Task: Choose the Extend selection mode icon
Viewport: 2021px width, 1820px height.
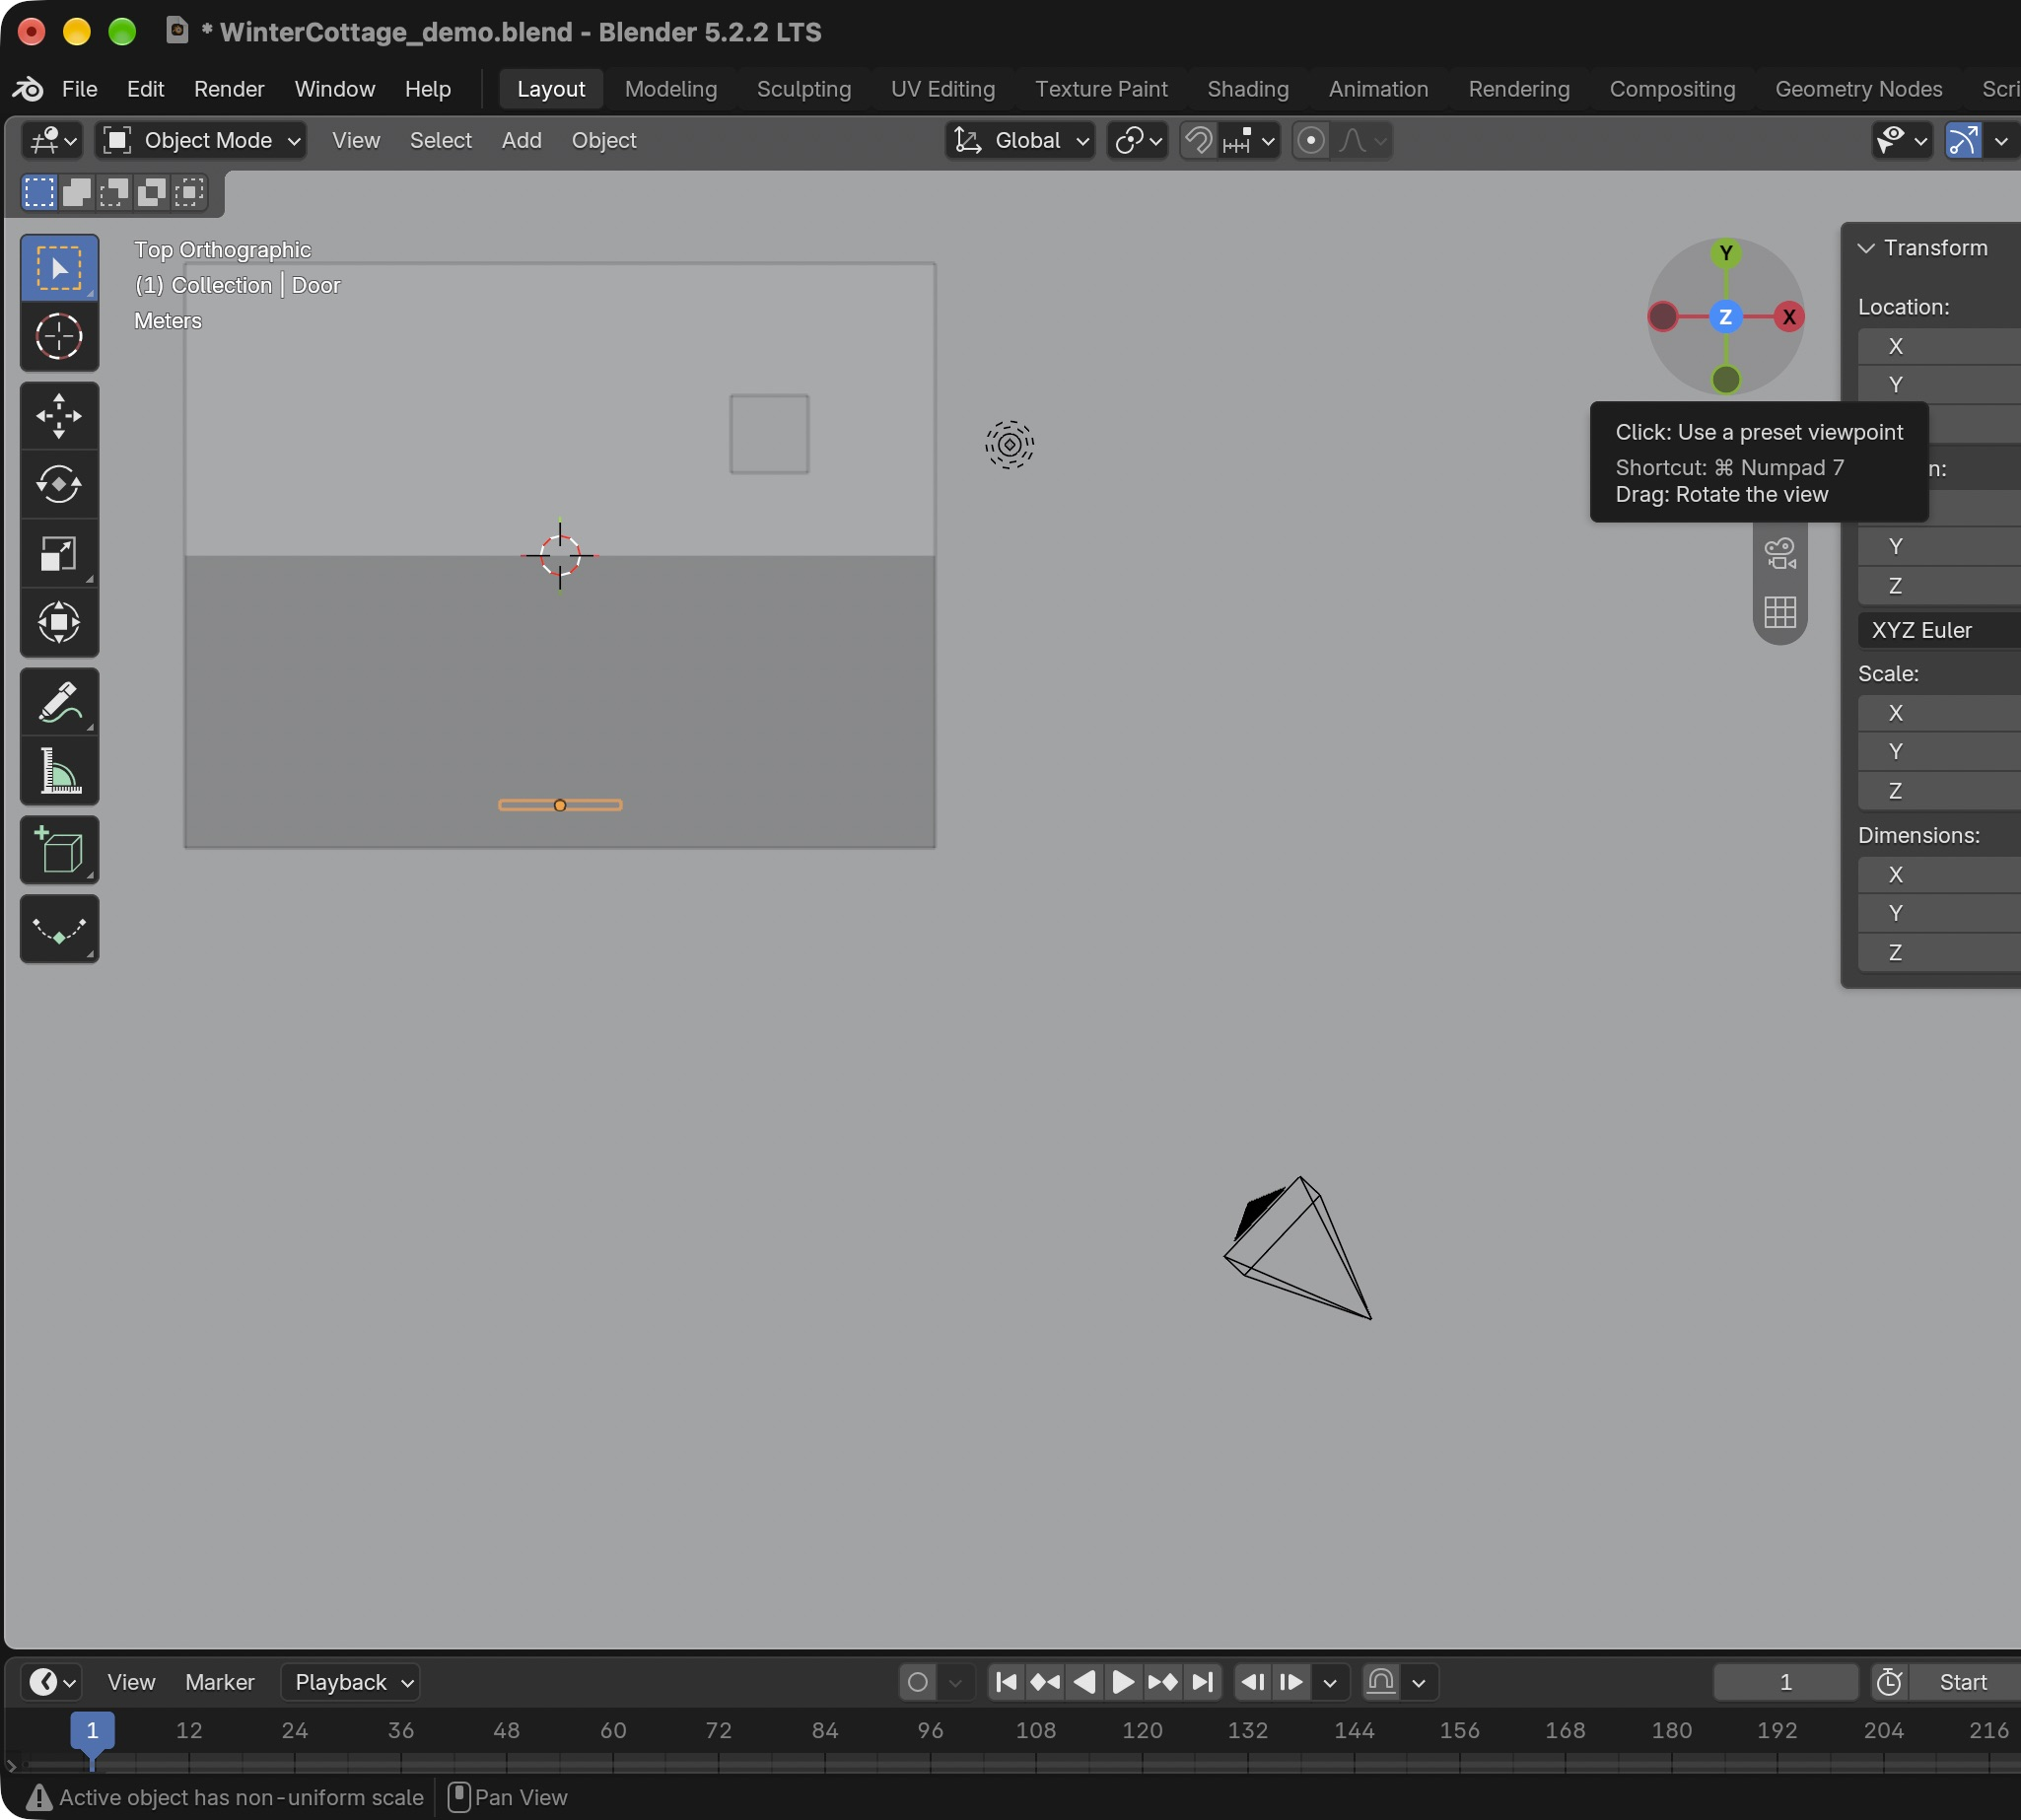Action: pos(77,192)
